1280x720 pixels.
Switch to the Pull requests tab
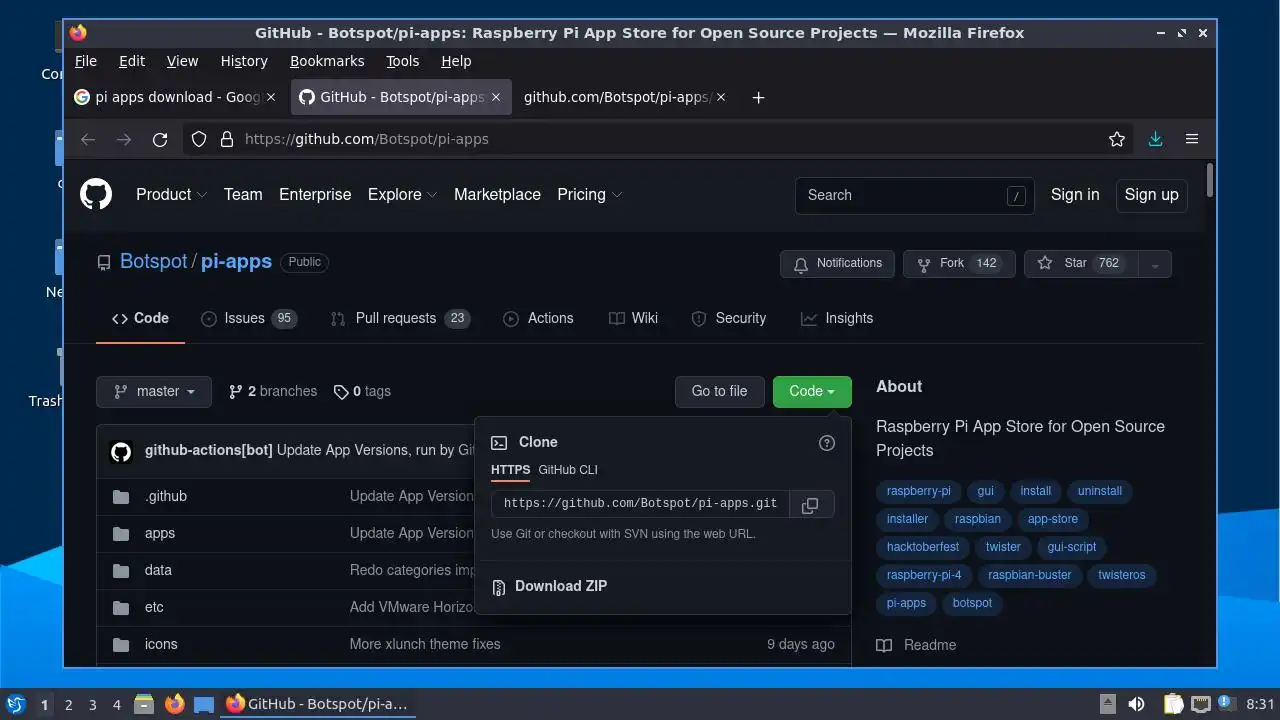[400, 318]
